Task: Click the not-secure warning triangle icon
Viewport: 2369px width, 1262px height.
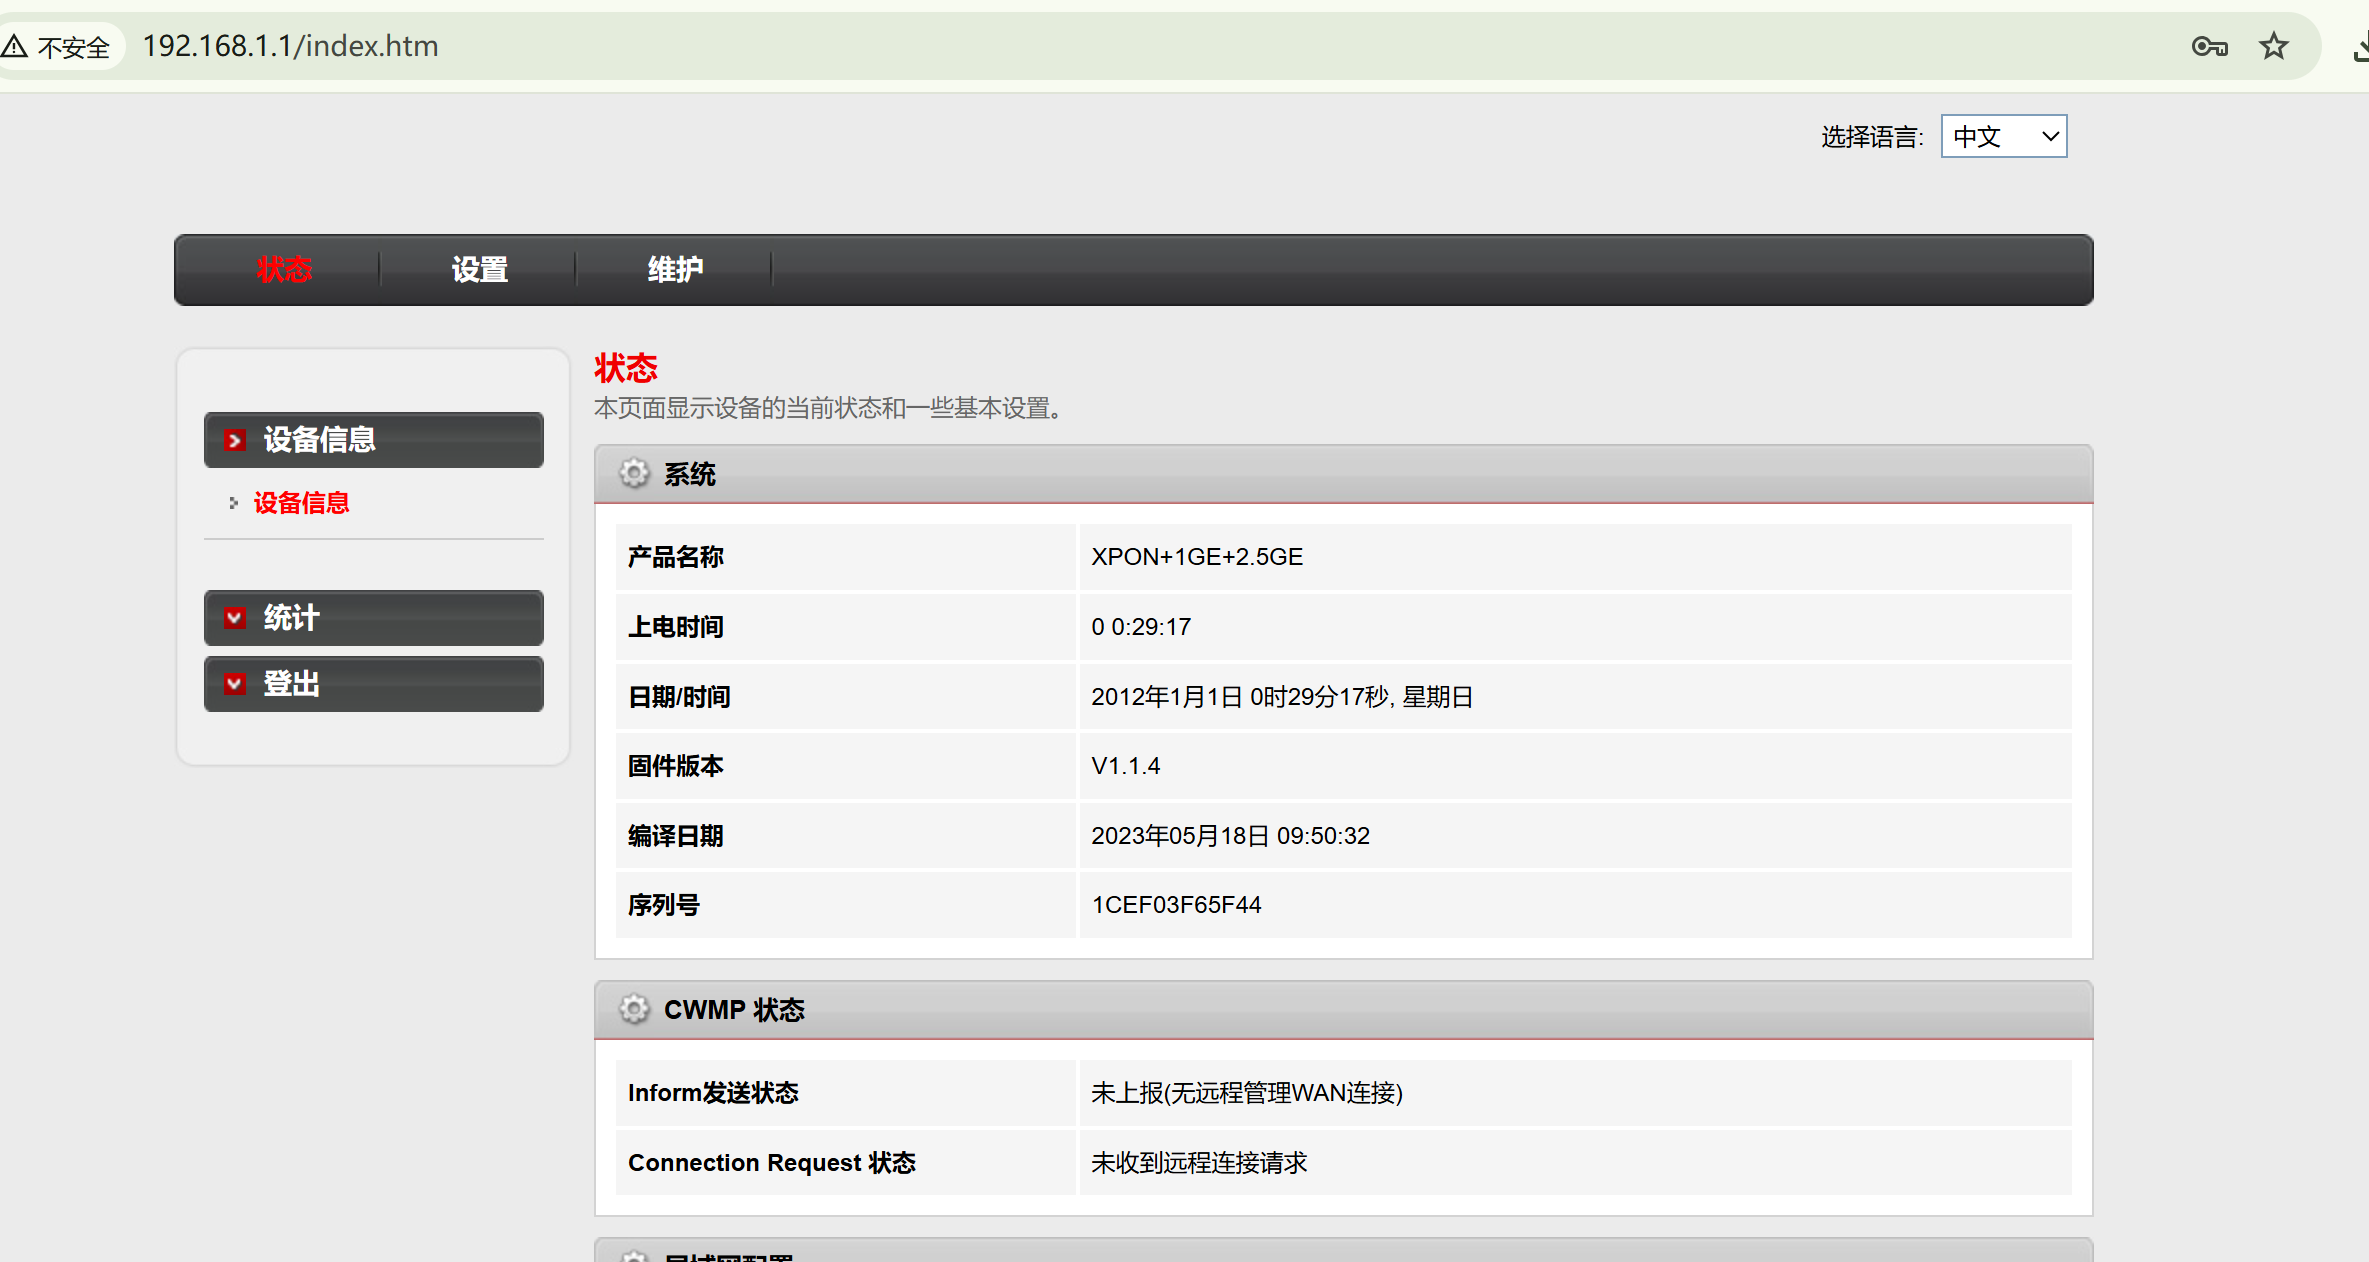Action: tap(14, 46)
